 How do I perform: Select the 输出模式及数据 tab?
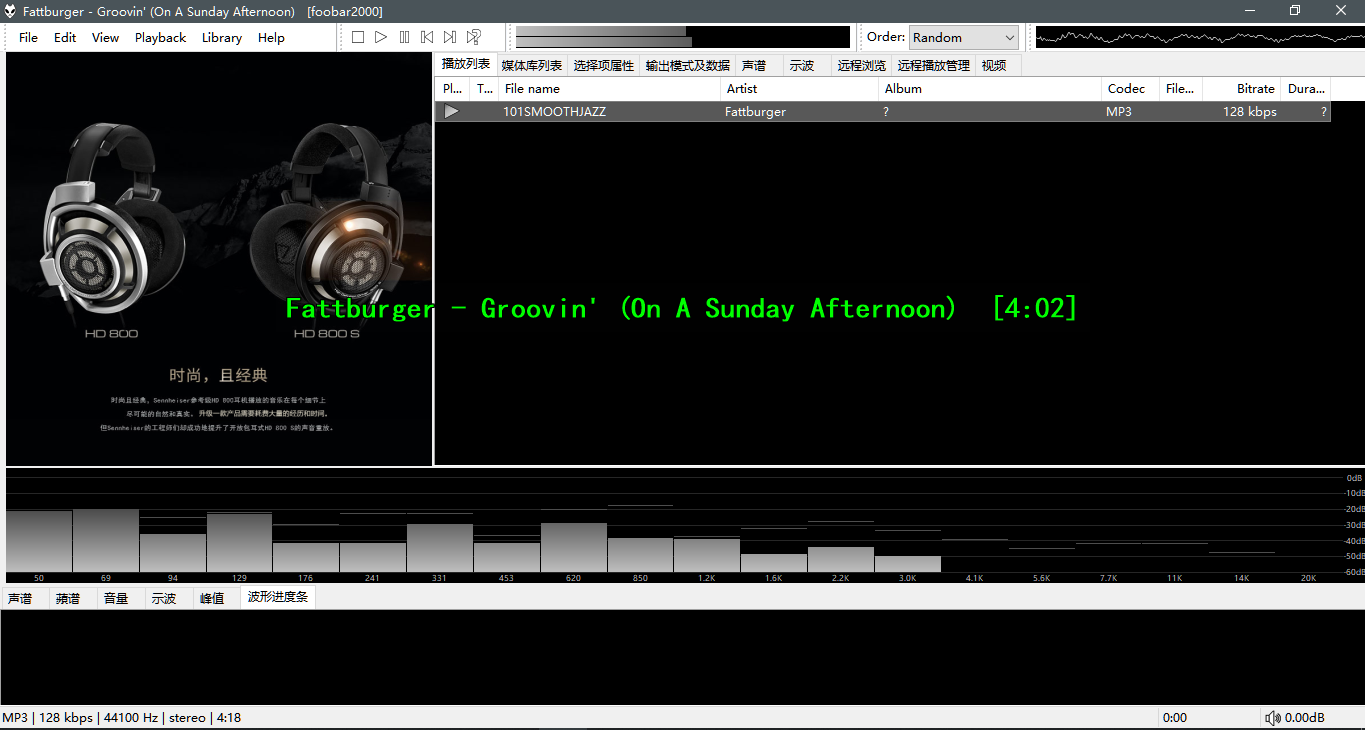click(687, 66)
